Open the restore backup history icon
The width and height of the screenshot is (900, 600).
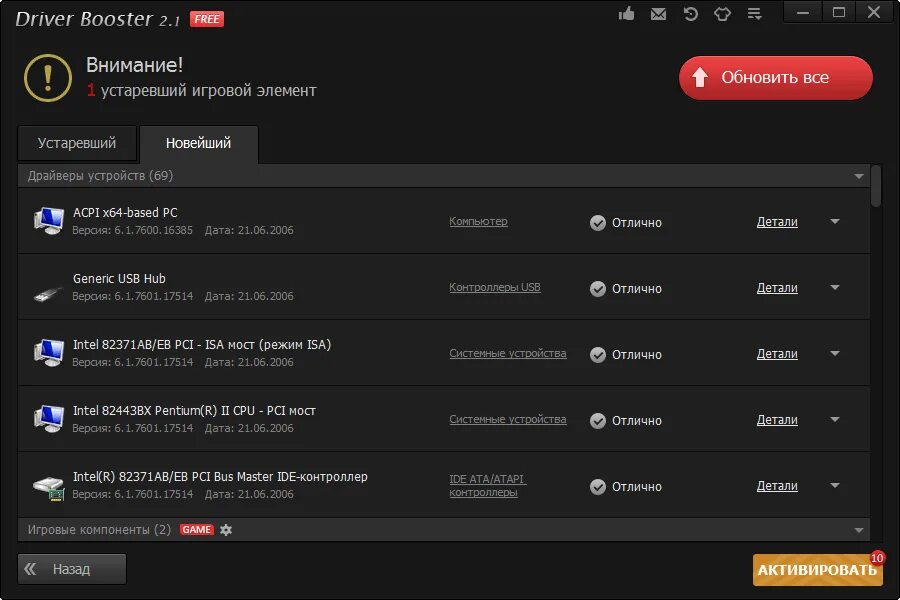click(690, 14)
